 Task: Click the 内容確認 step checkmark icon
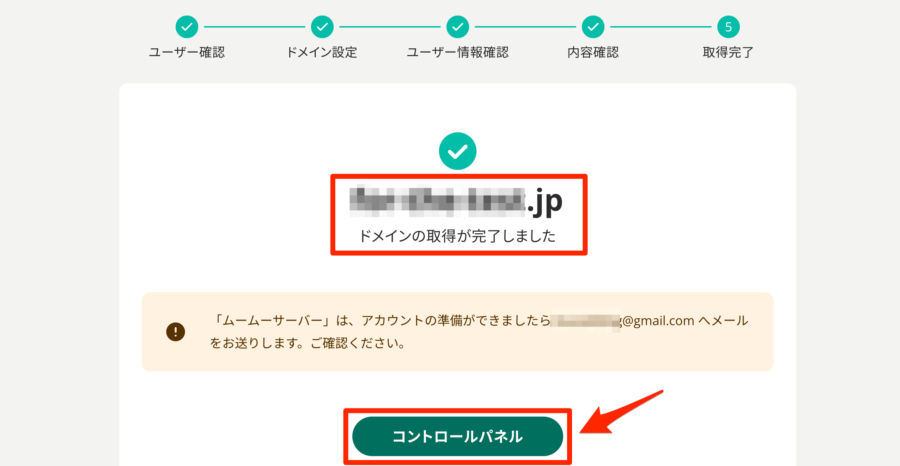click(x=593, y=26)
